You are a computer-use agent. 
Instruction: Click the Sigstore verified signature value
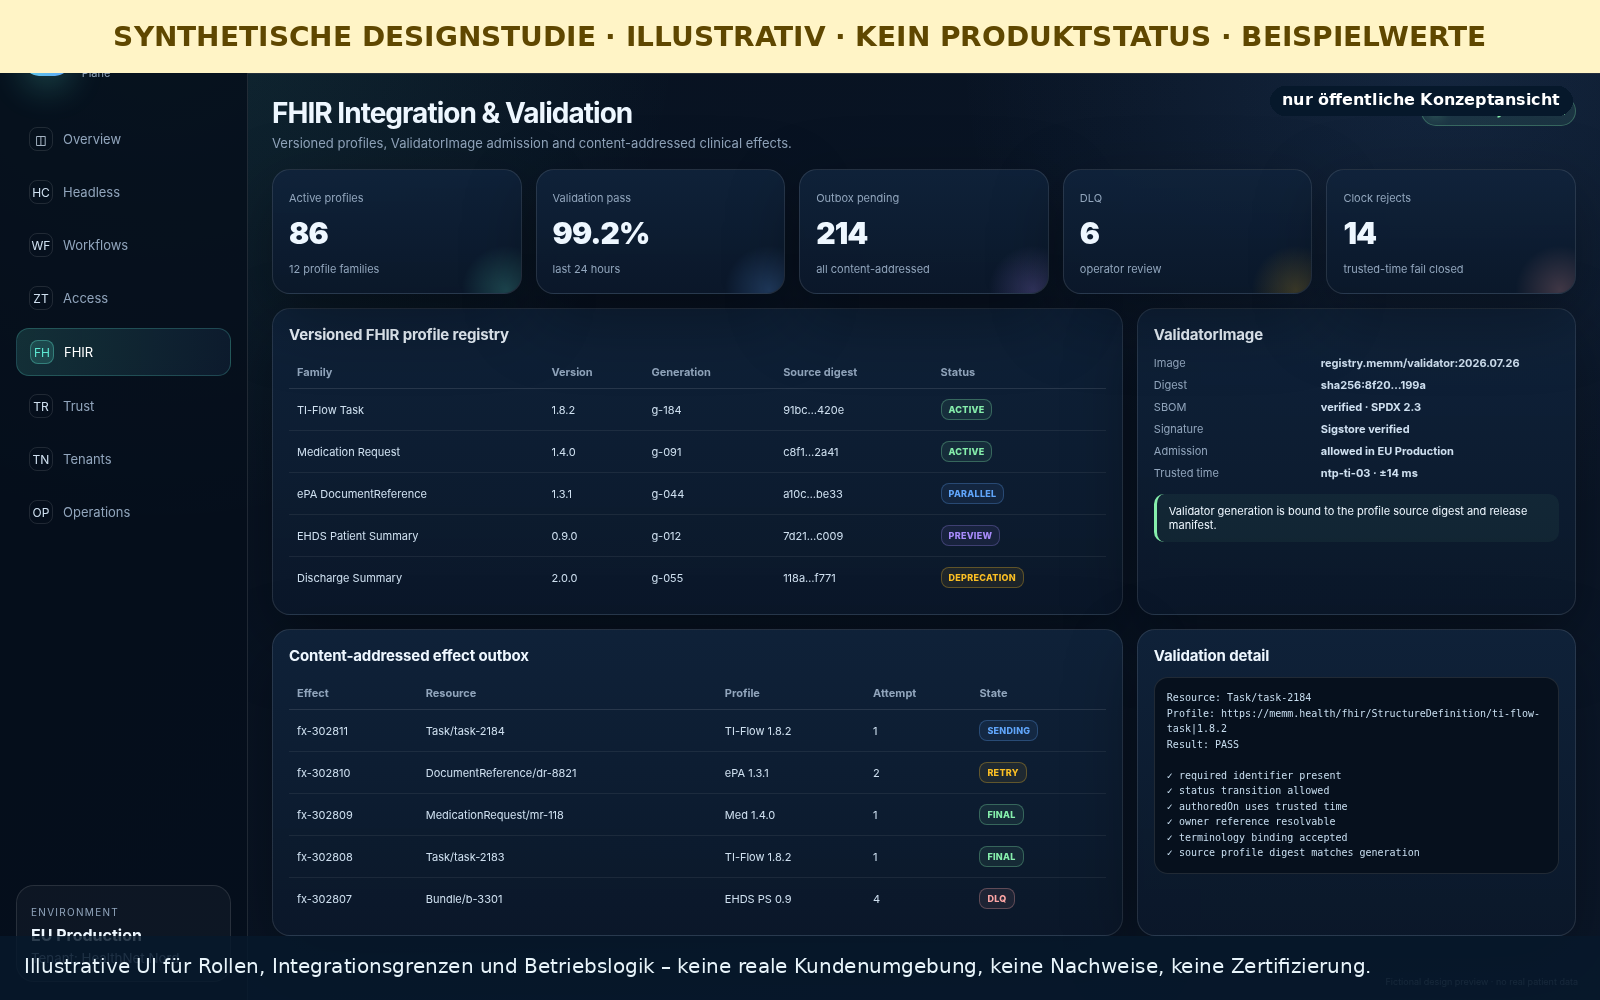1365,430
